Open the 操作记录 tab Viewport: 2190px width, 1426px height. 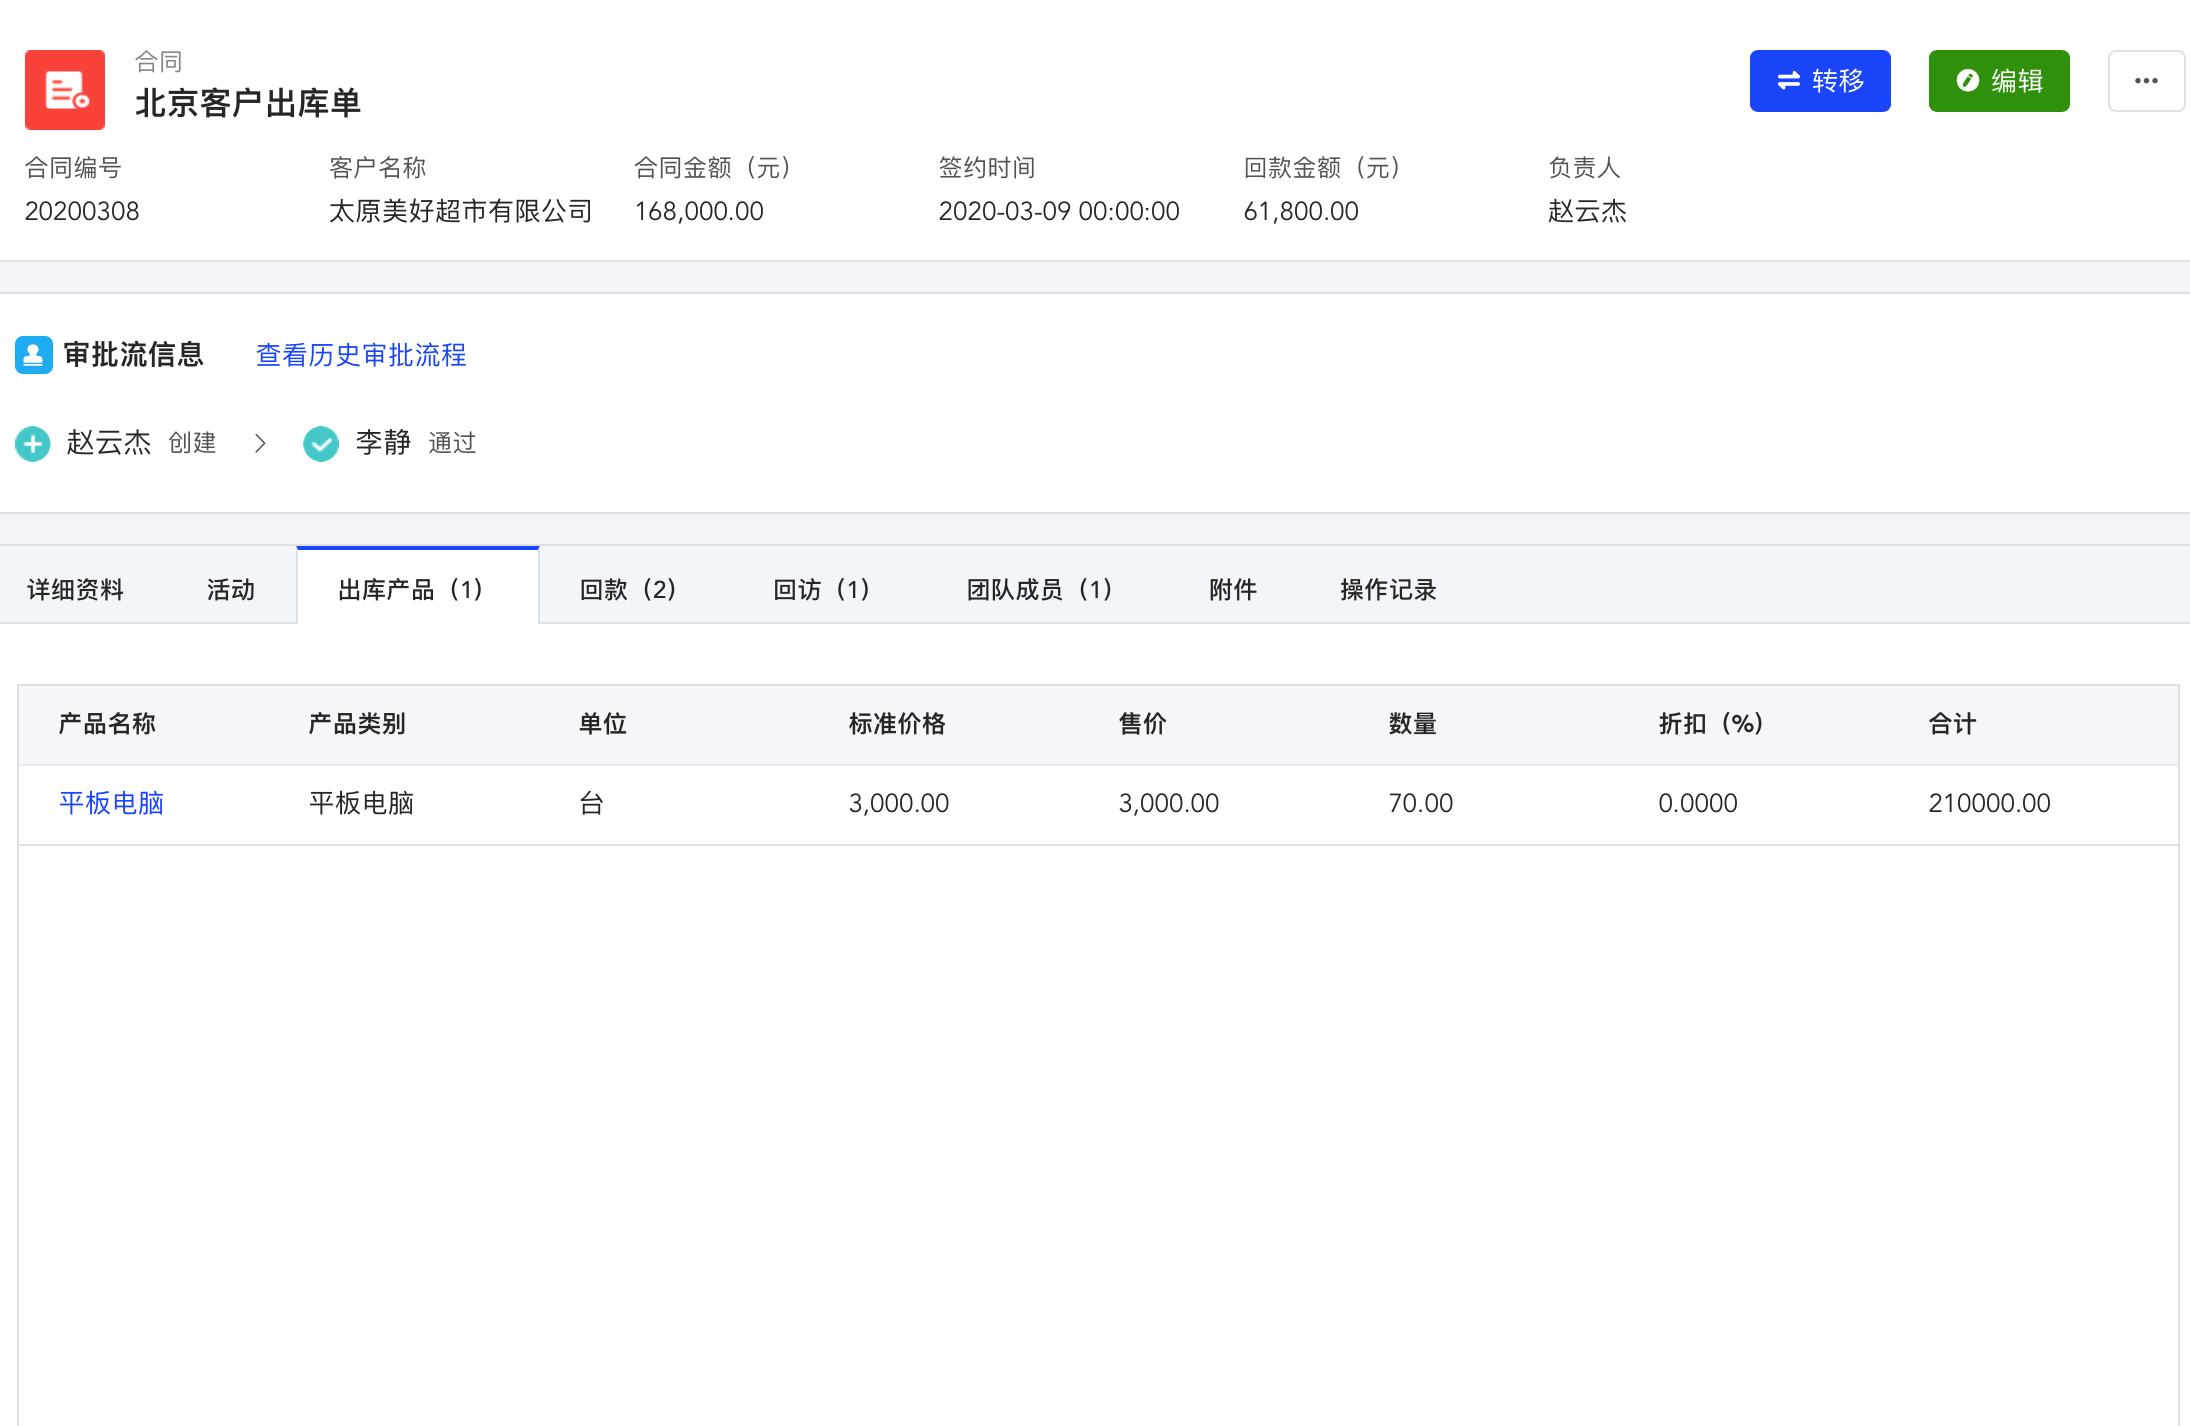pos(1388,590)
